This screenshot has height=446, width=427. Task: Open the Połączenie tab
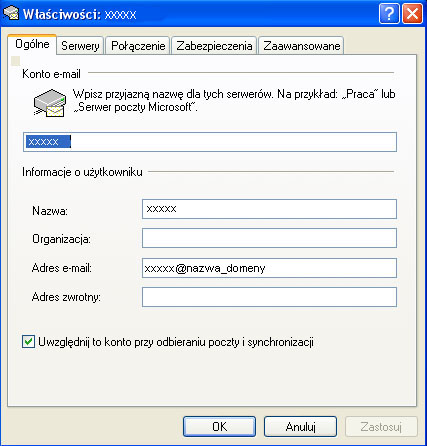(x=138, y=46)
